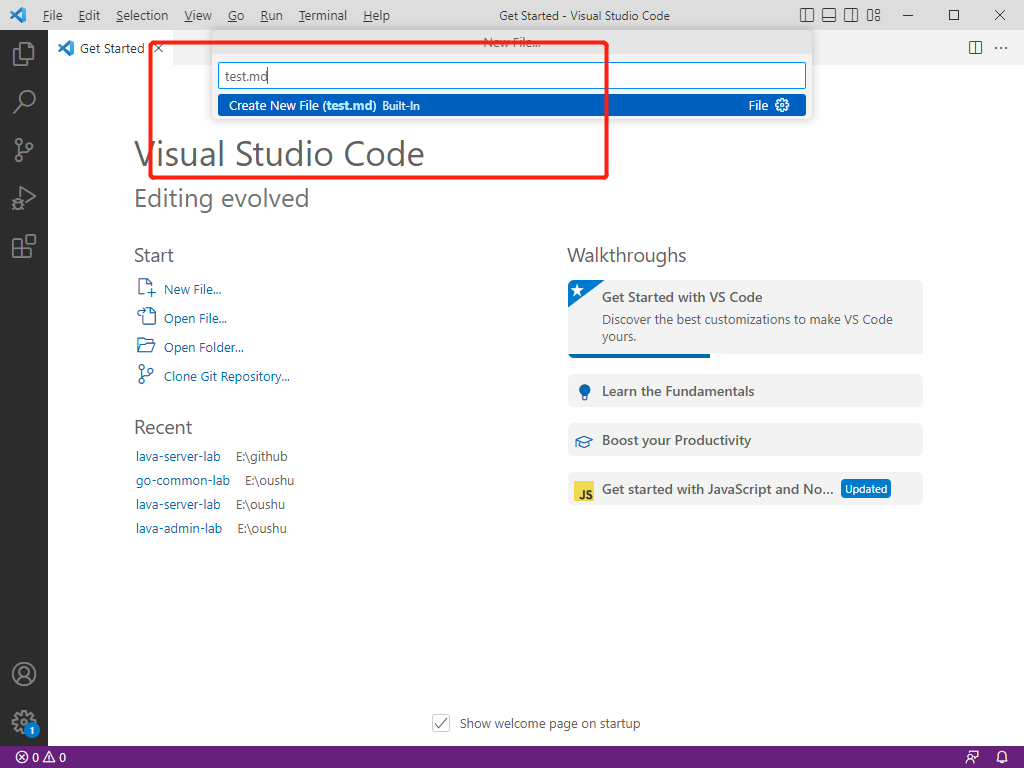1024x768 pixels.
Task: Open feedback icon in status bar
Action: click(x=972, y=758)
